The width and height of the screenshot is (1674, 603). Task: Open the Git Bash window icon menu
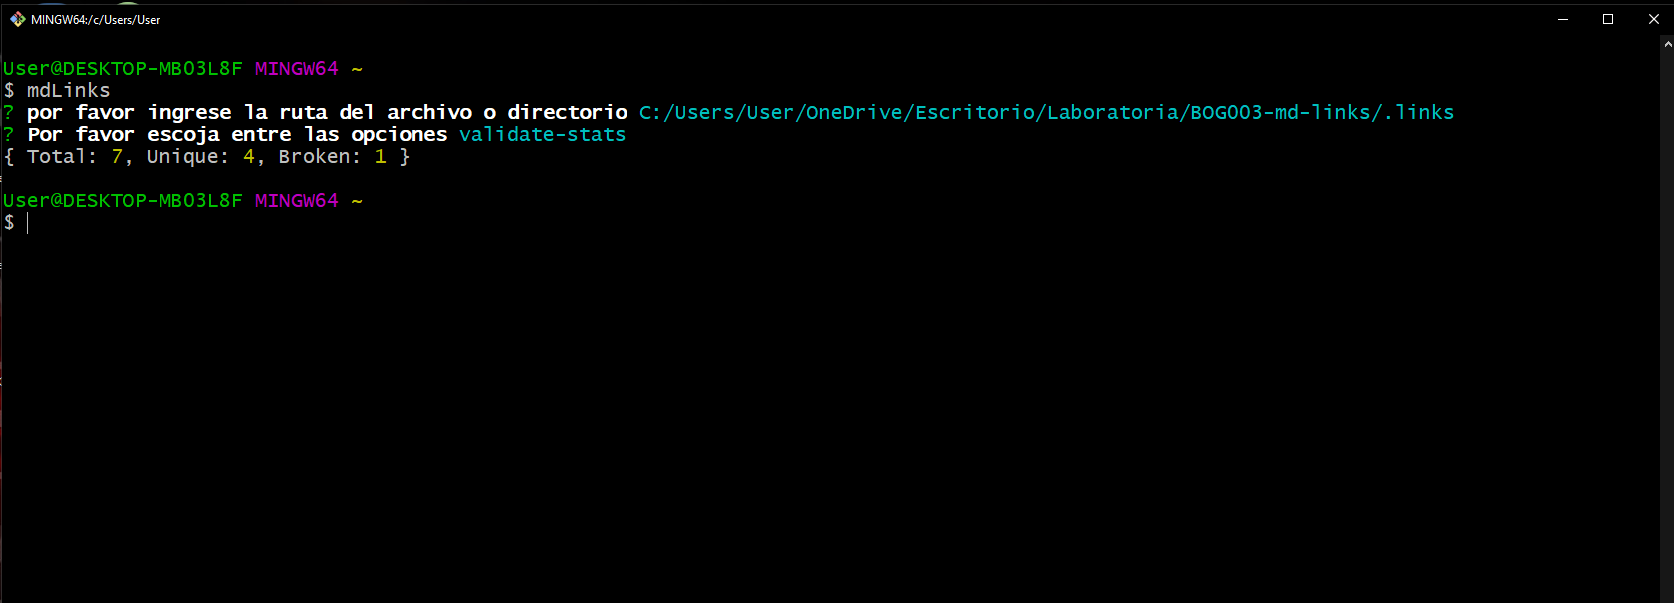pos(17,19)
